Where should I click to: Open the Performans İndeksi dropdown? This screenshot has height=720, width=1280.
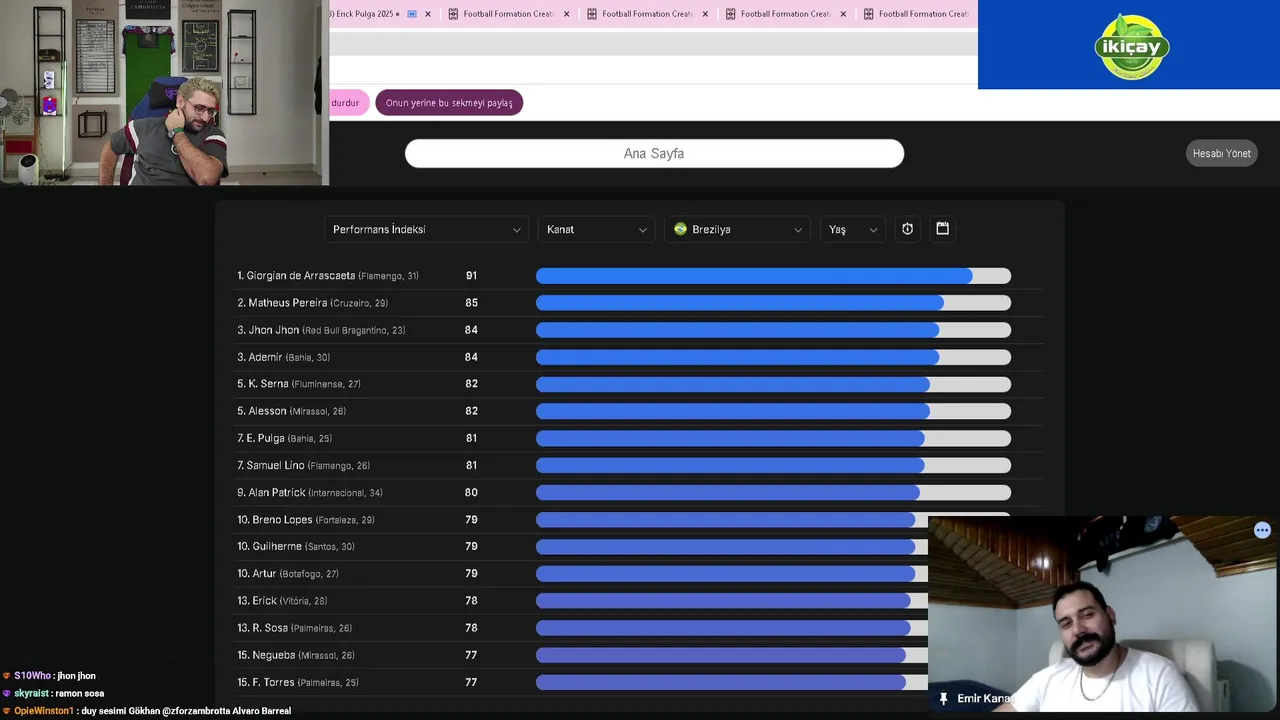click(427, 229)
